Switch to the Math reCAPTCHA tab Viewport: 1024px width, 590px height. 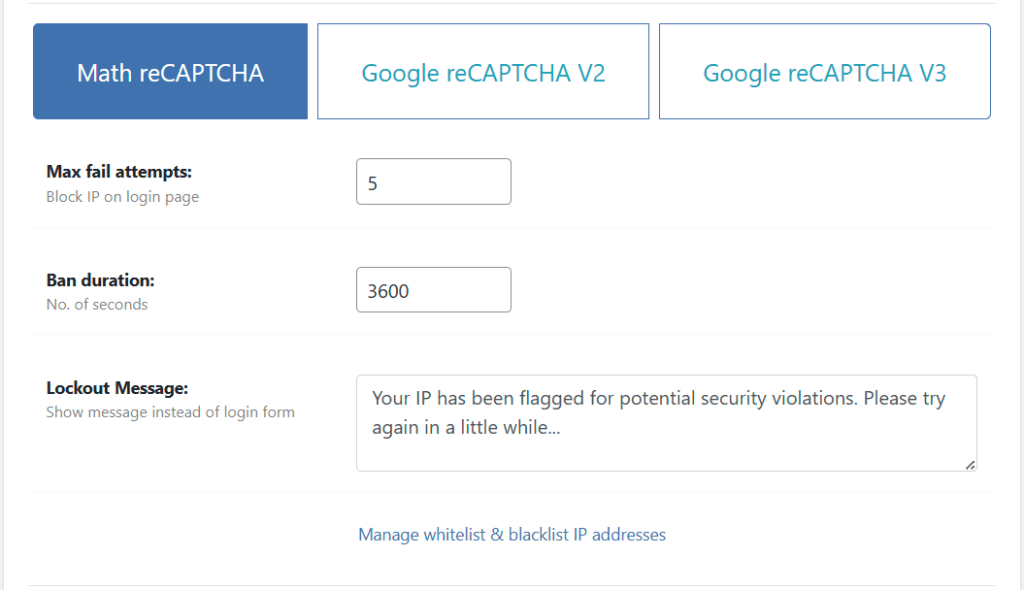pyautogui.click(x=170, y=72)
